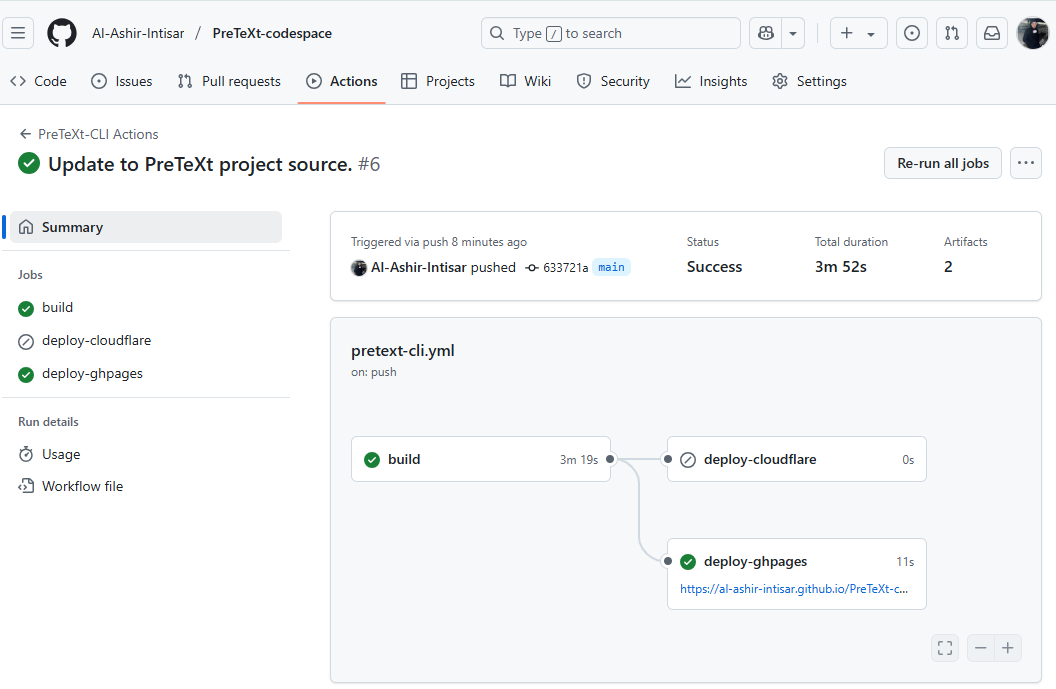Viewport: 1056px width, 689px height.
Task: Click the skipped icon beside deploy-cloudflare in sidebar
Action: coord(26,341)
